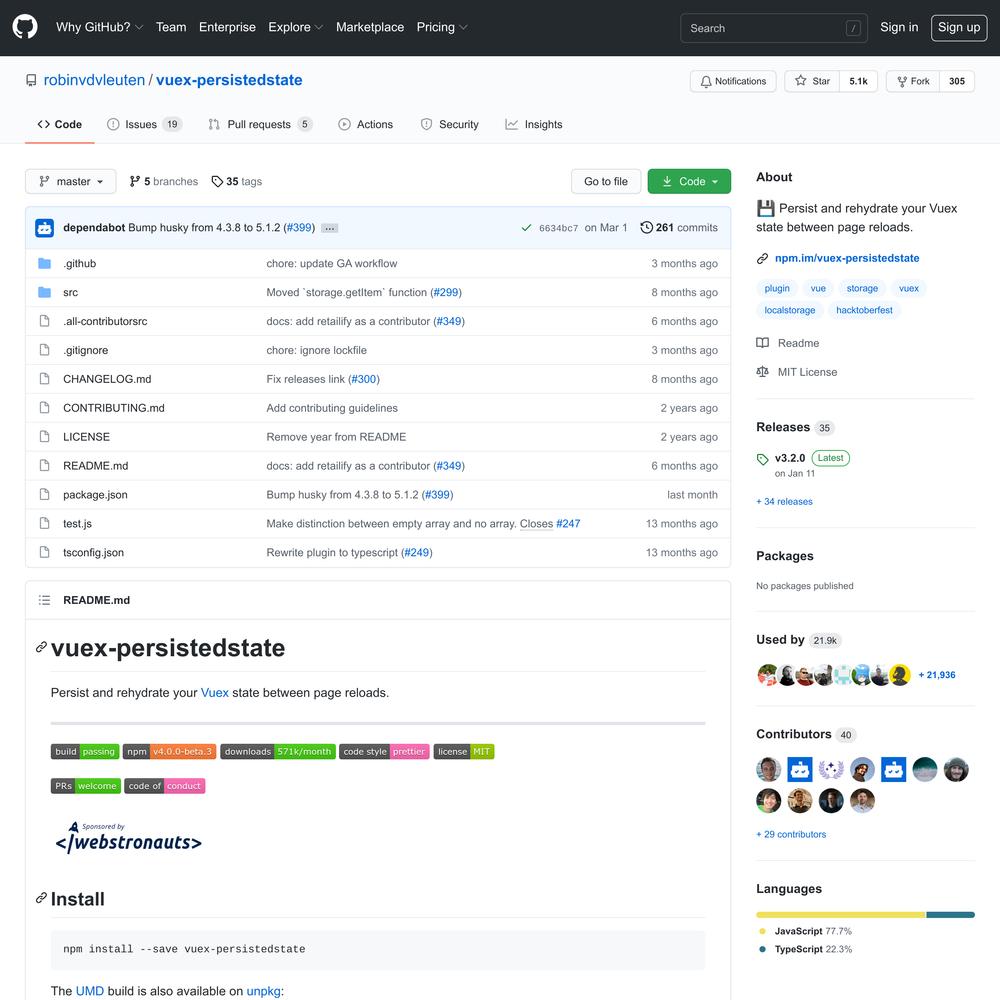This screenshot has height=1000, width=1000.
Task: Click the 5.1k stargazers count
Action: click(858, 81)
